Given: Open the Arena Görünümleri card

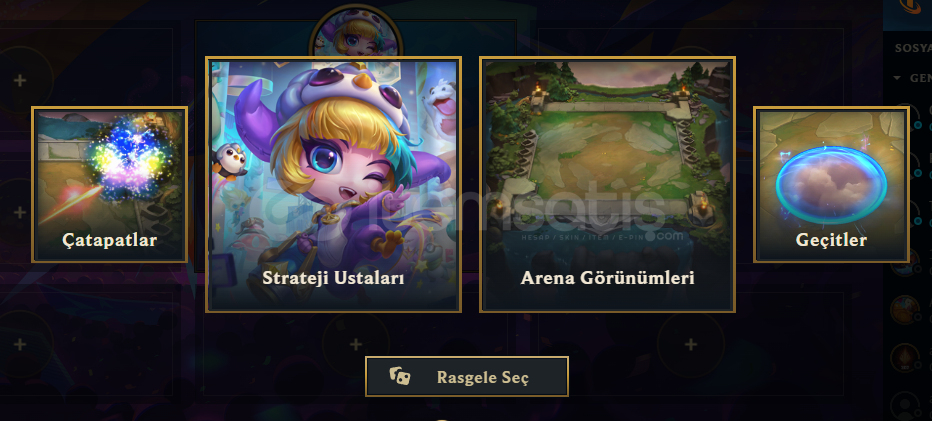Looking at the screenshot, I should 607,184.
